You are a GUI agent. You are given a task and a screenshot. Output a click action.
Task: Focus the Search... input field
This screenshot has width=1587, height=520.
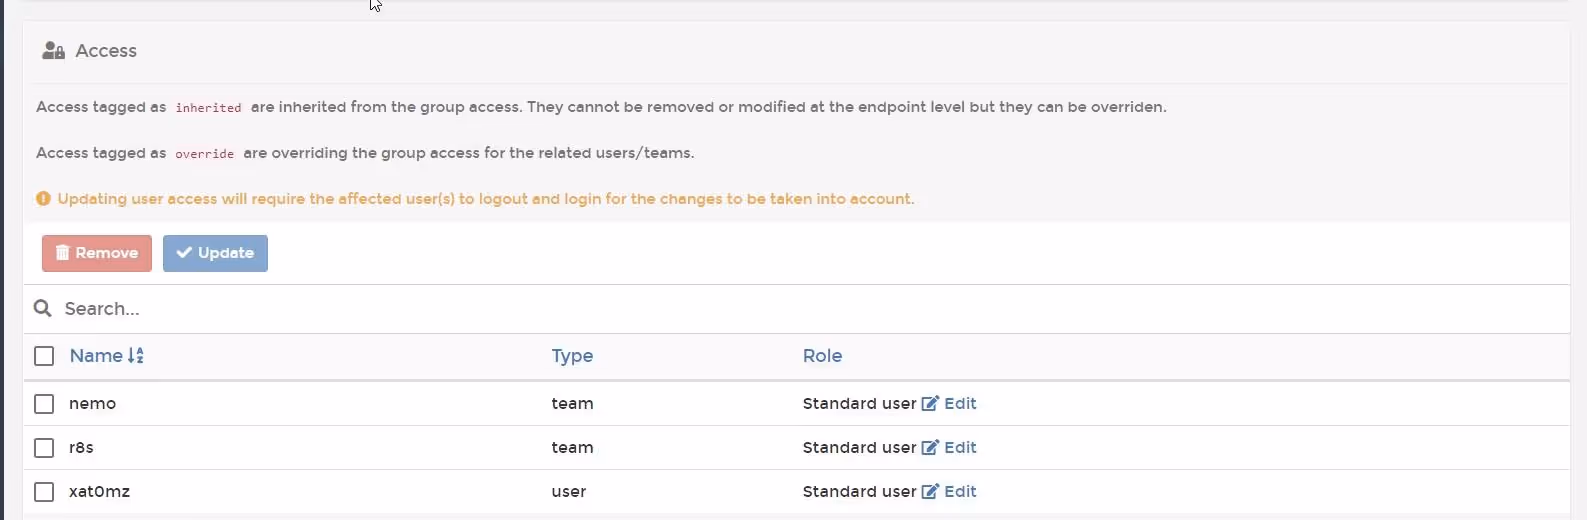[796, 309]
